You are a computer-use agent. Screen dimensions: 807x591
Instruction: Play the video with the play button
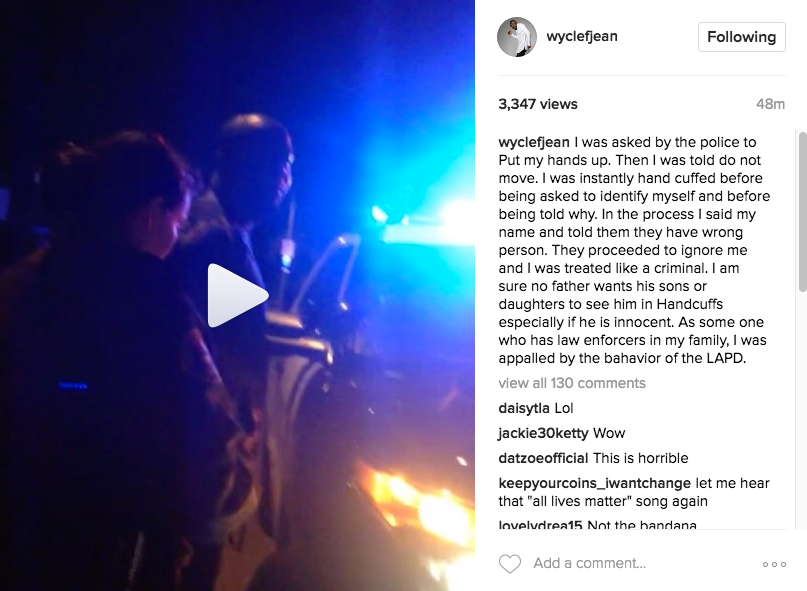(x=237, y=296)
